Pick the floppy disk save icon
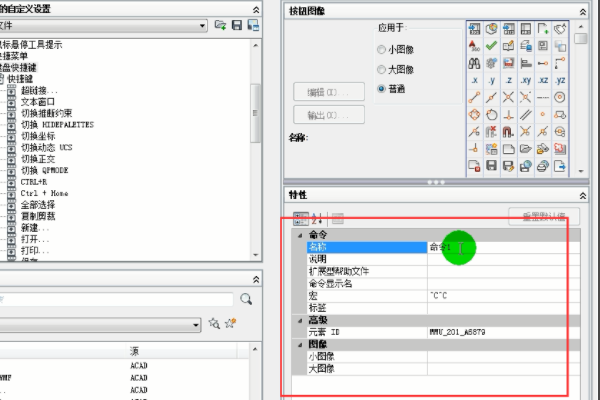Image resolution: width=600 pixels, height=400 pixels. (492, 166)
